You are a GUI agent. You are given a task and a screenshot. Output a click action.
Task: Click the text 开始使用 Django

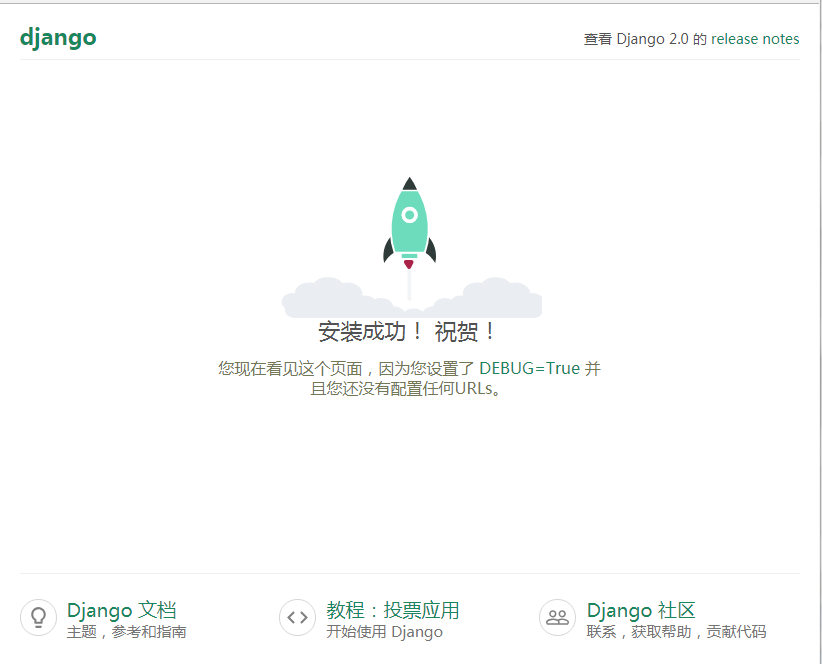click(384, 632)
